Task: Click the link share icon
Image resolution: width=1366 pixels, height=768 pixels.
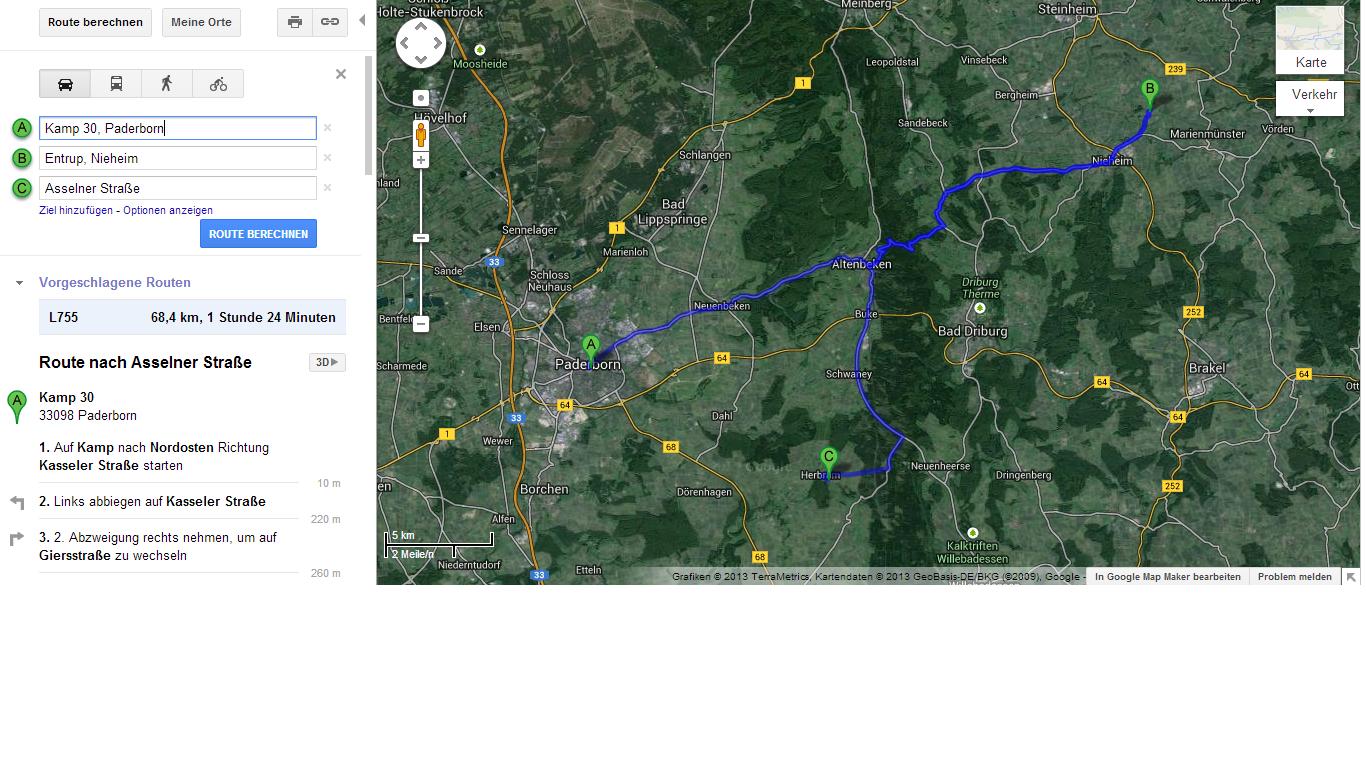Action: pyautogui.click(x=330, y=22)
